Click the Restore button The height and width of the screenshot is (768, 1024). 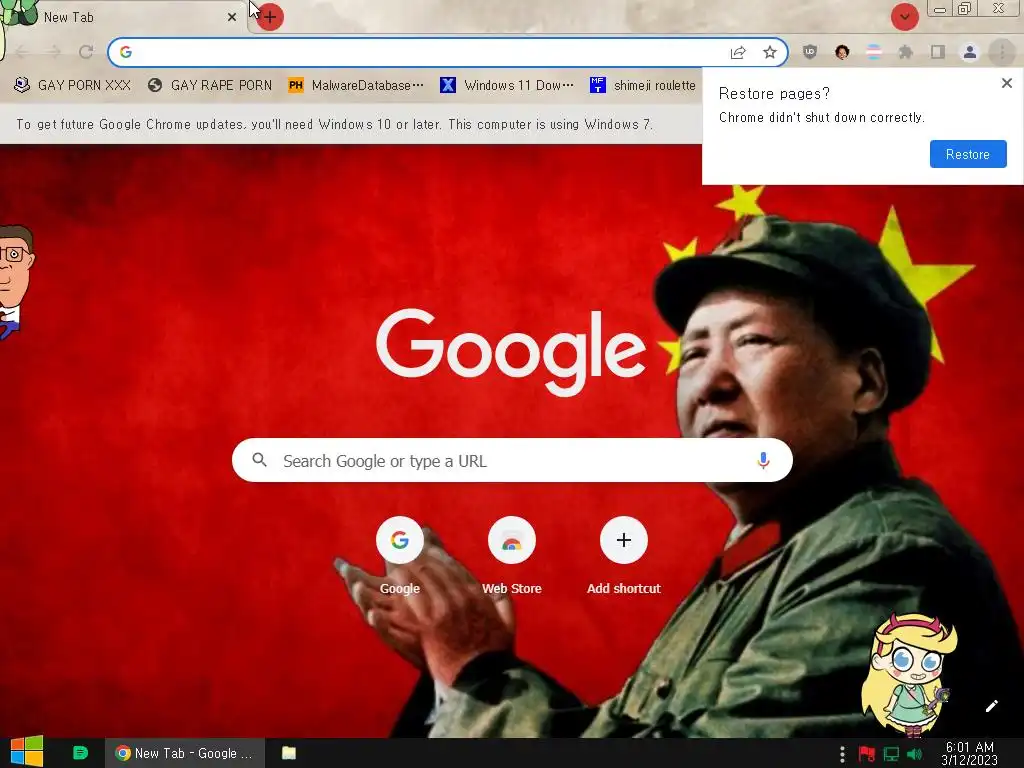coord(968,154)
